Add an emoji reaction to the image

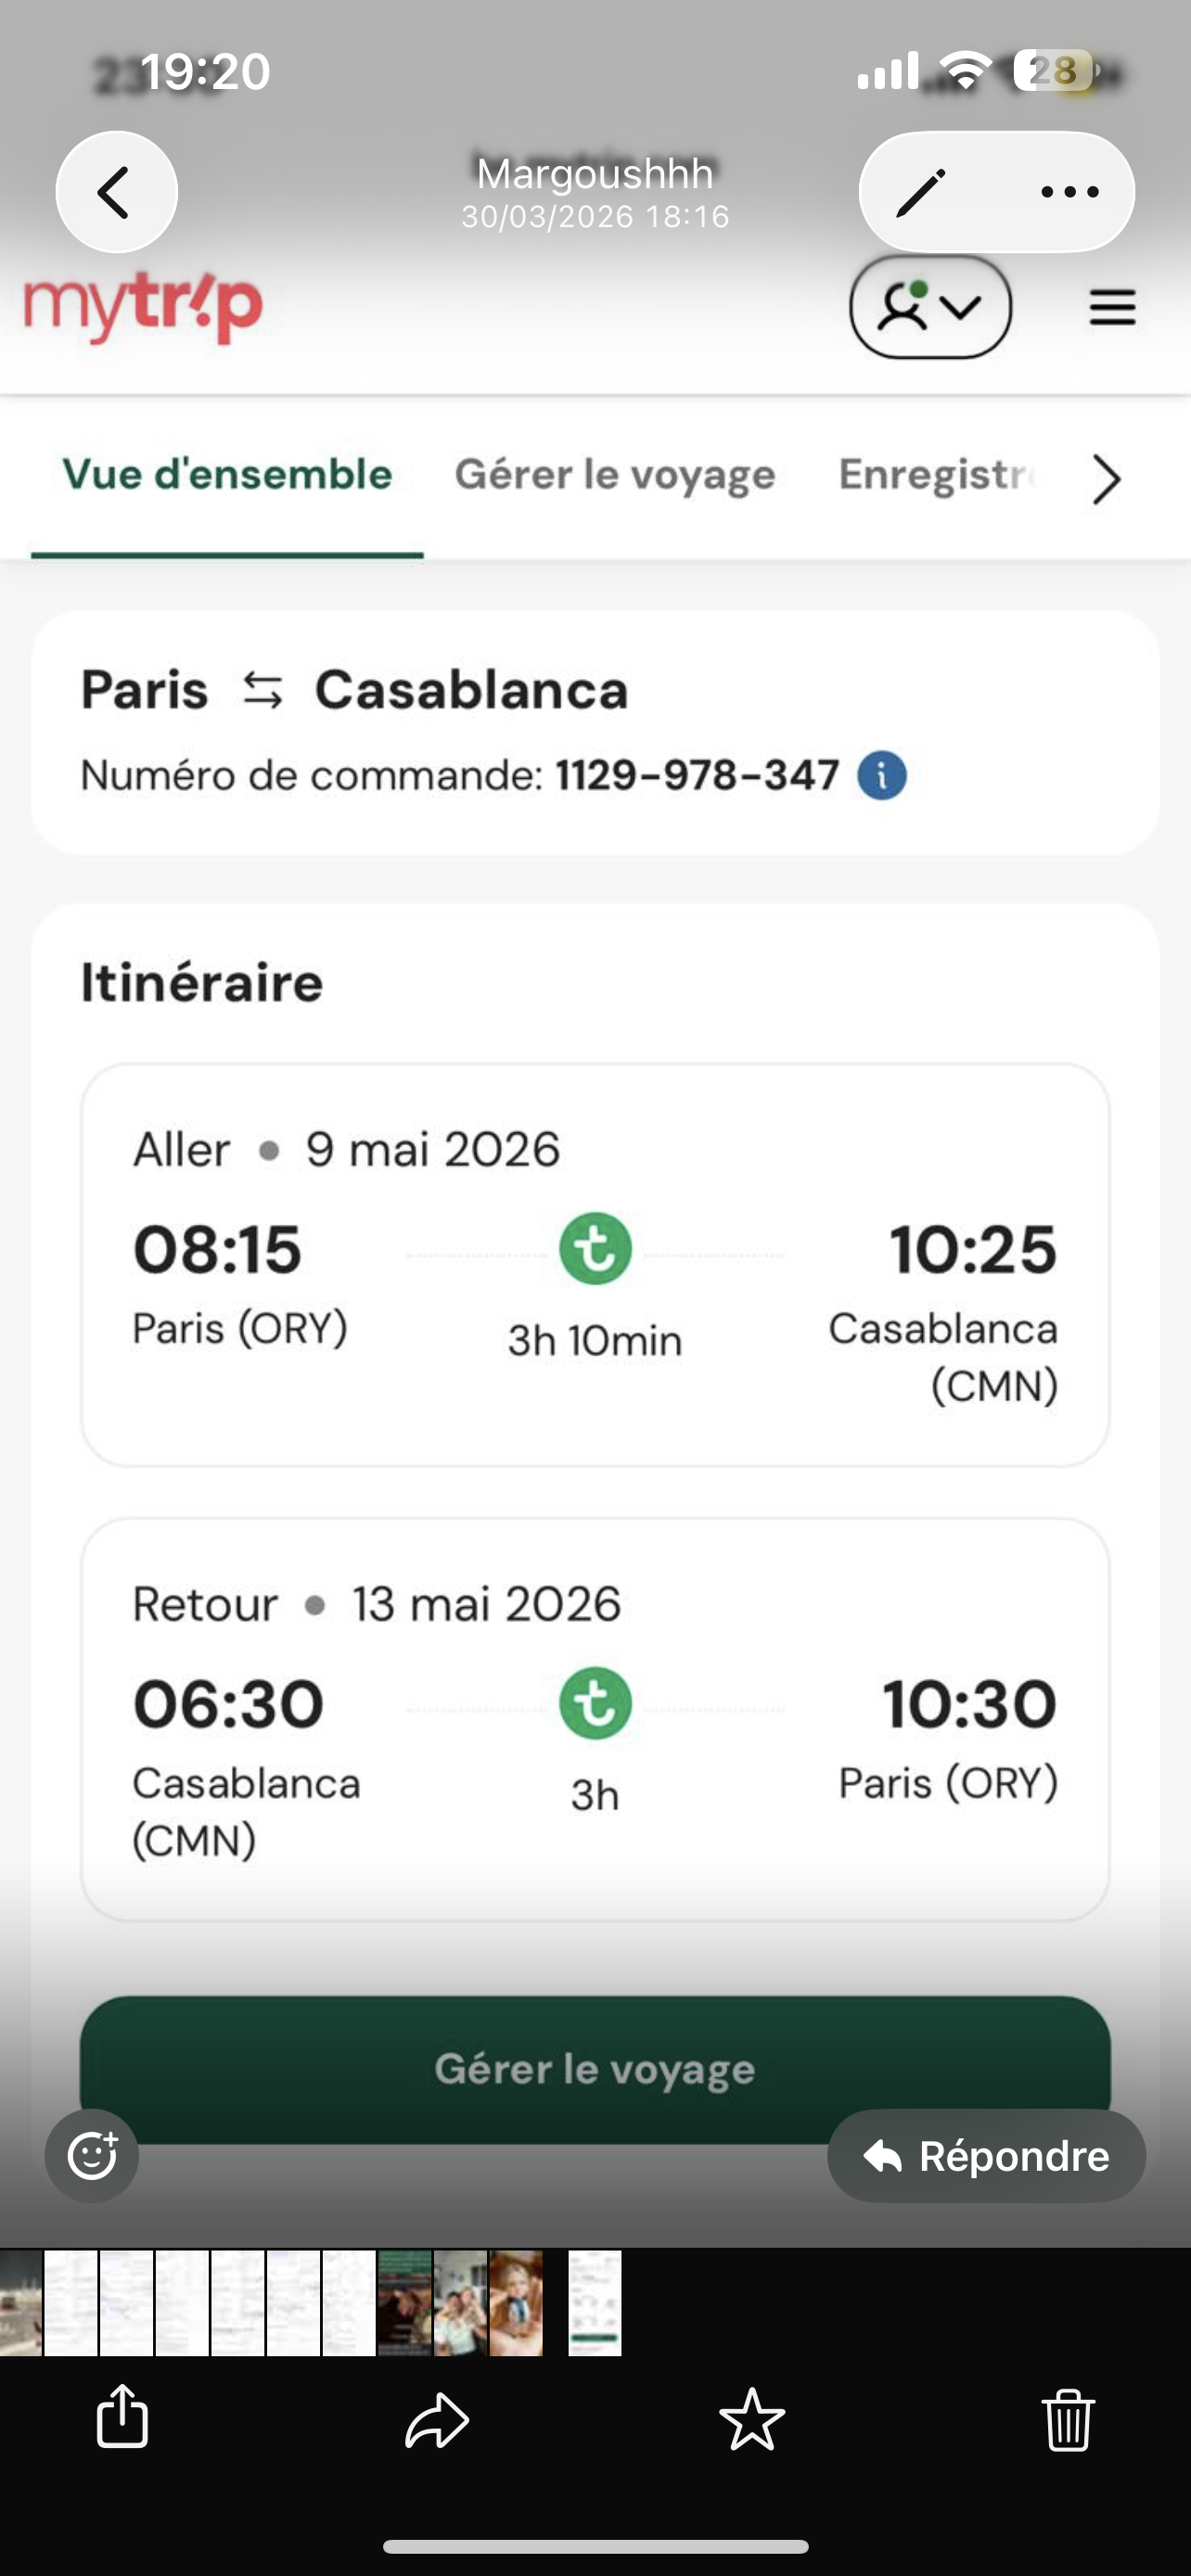pyautogui.click(x=92, y=2156)
